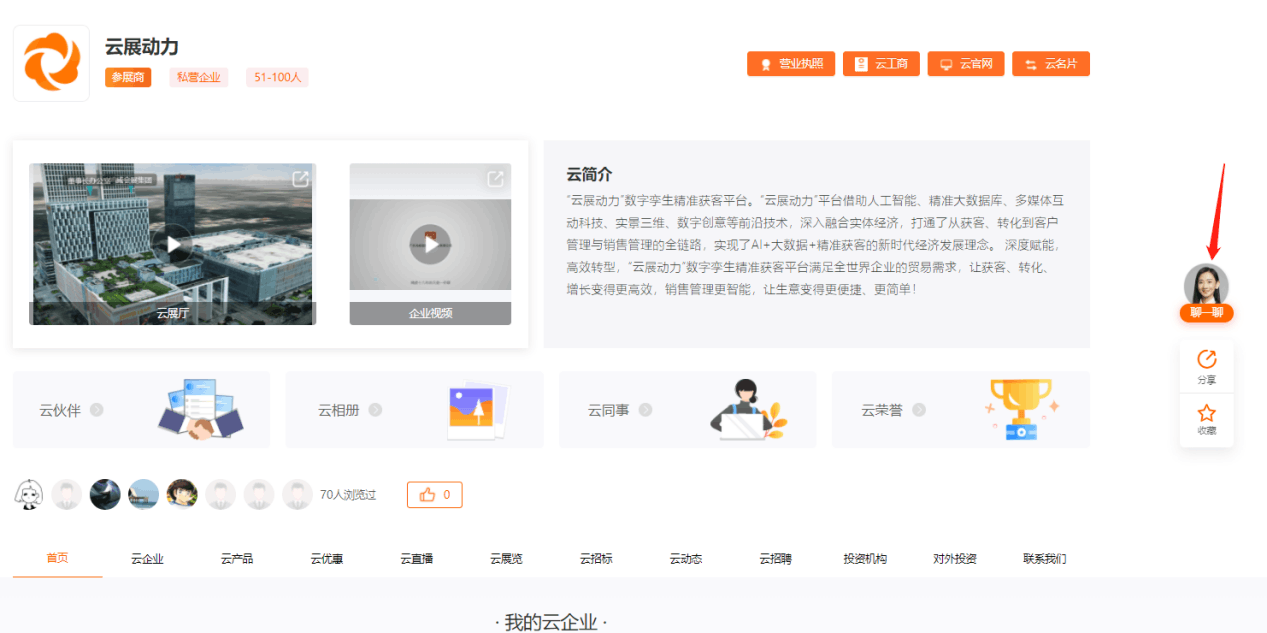Click the 私营企业 tag
This screenshot has width=1267, height=633.
[199, 77]
